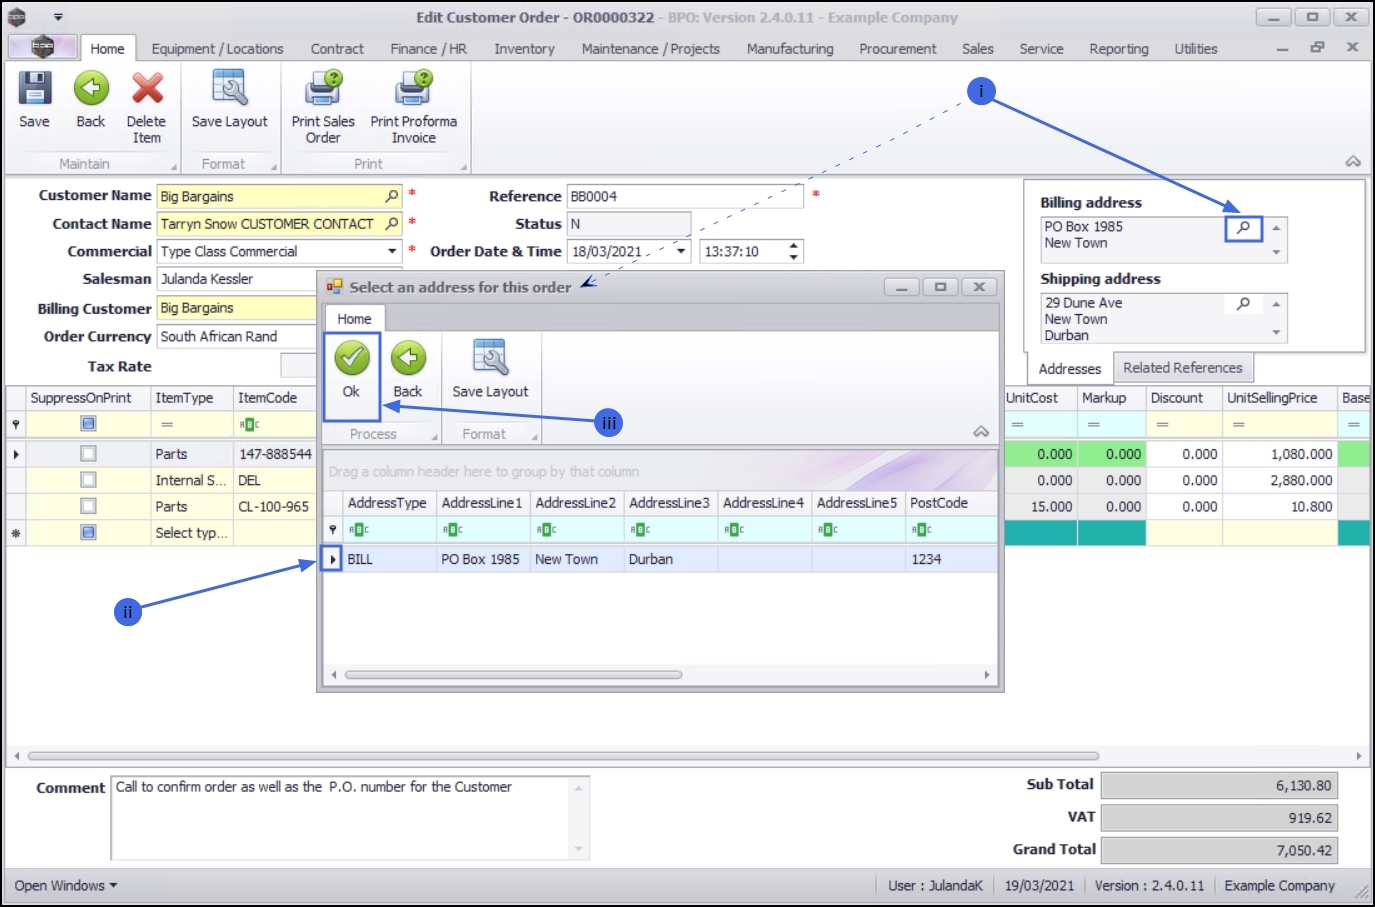
Task: Open the Reporting ribbon tab
Action: (x=1119, y=49)
